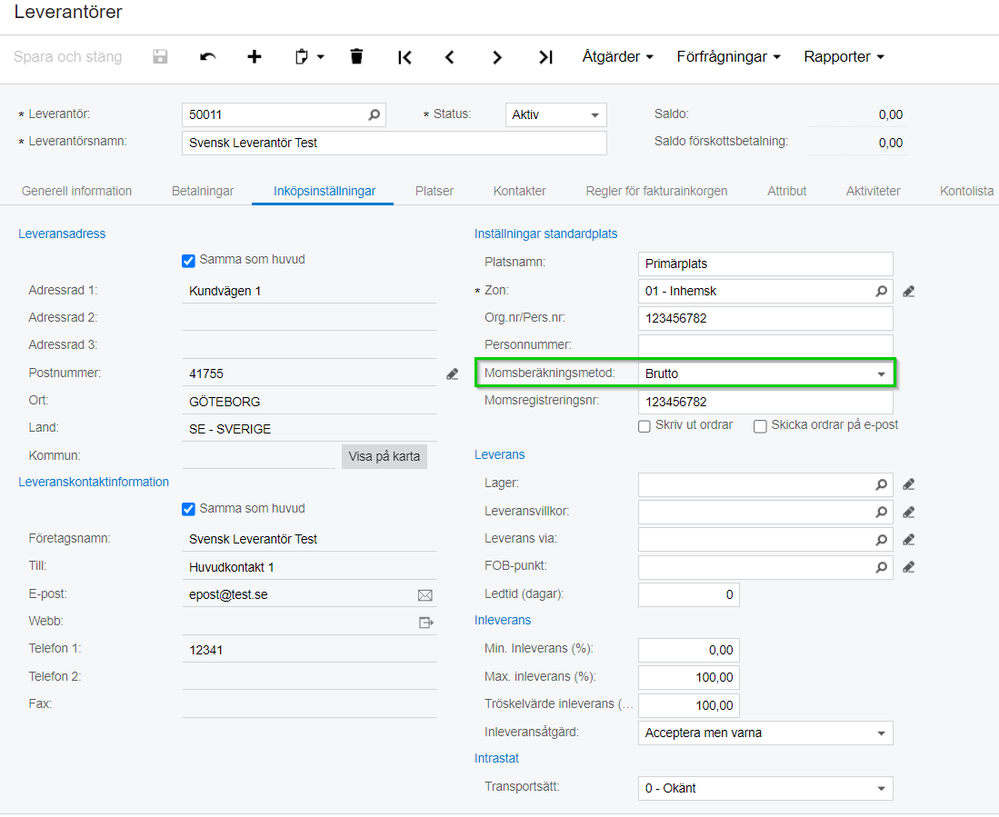Viewport: 999px width, 817px height.
Task: Click the search icon in Lager field
Action: [x=881, y=484]
